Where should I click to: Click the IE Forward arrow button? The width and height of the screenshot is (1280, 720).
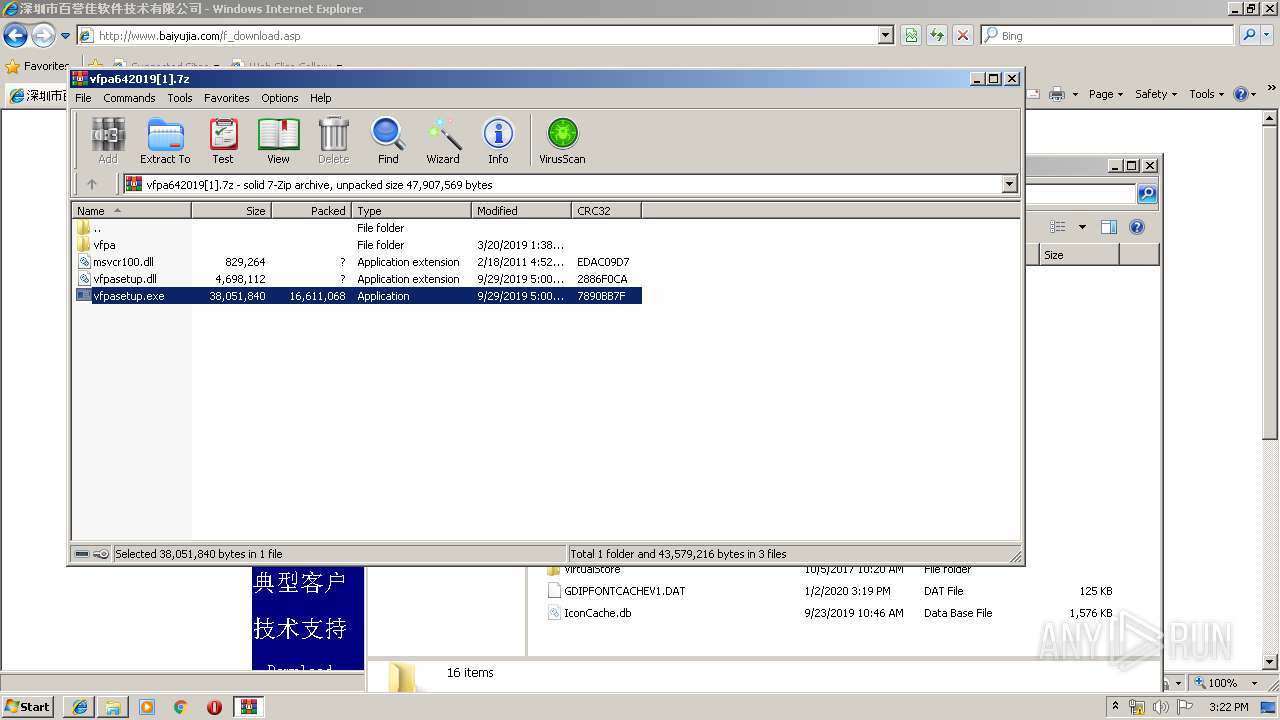43,36
